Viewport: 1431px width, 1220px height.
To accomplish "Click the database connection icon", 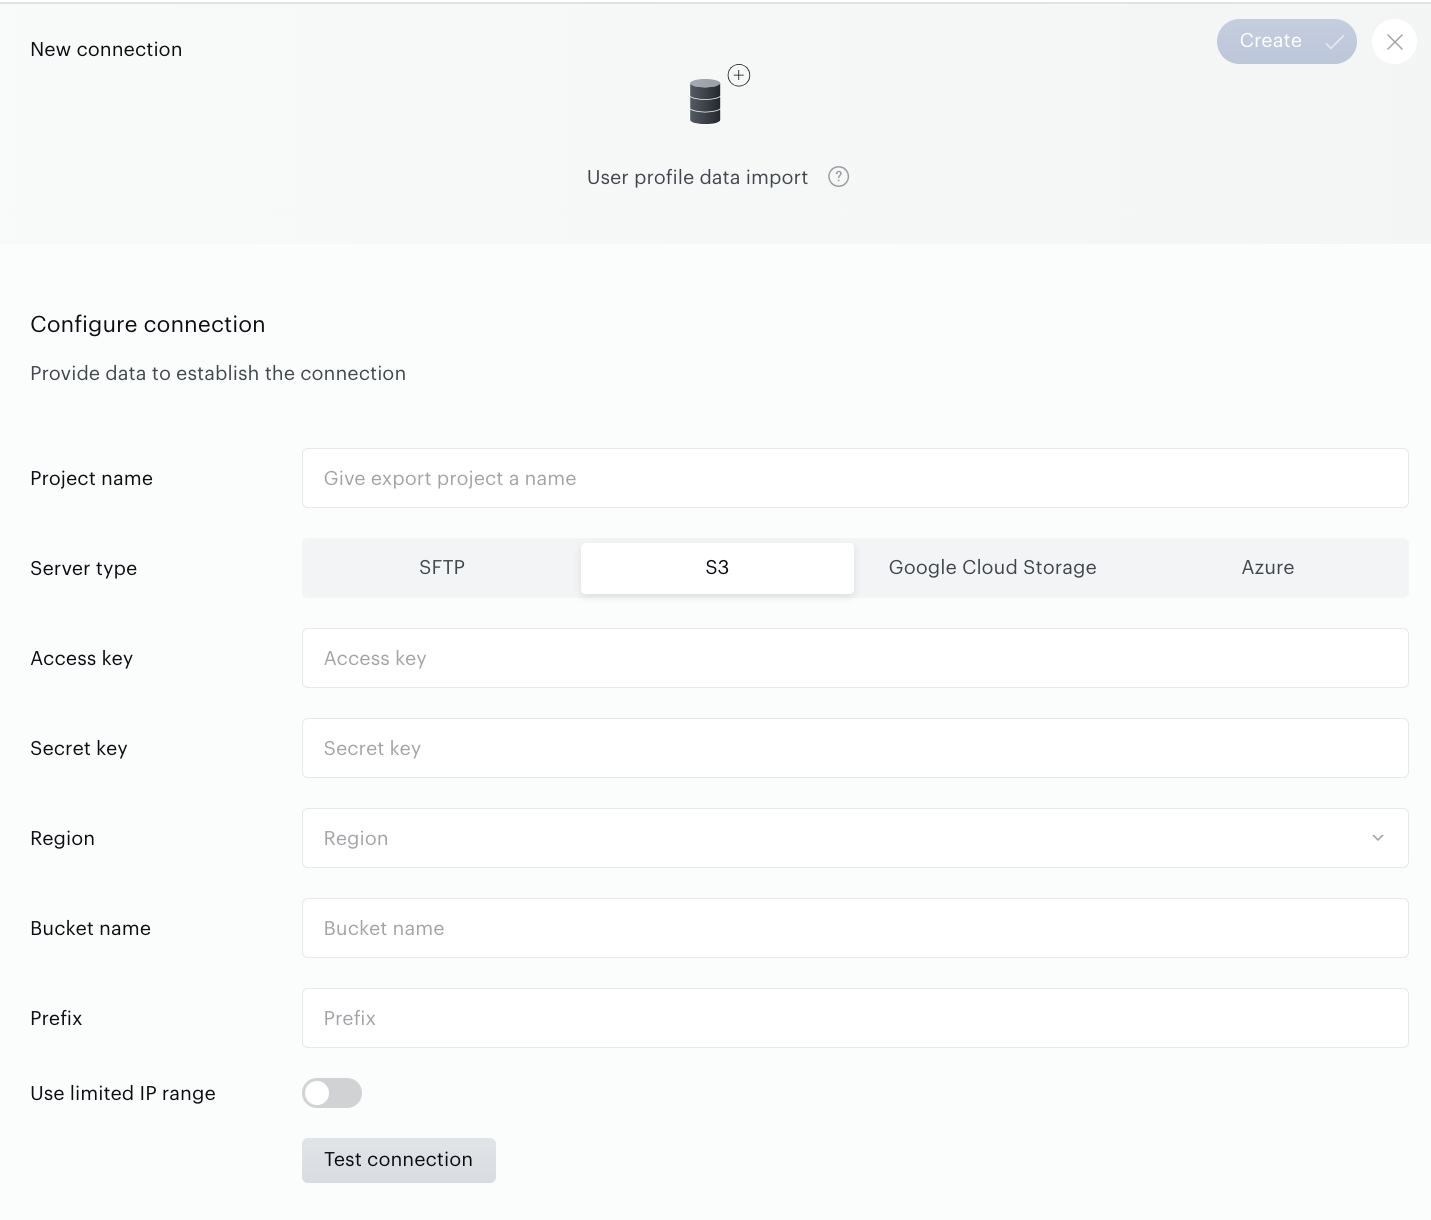I will 706,101.
